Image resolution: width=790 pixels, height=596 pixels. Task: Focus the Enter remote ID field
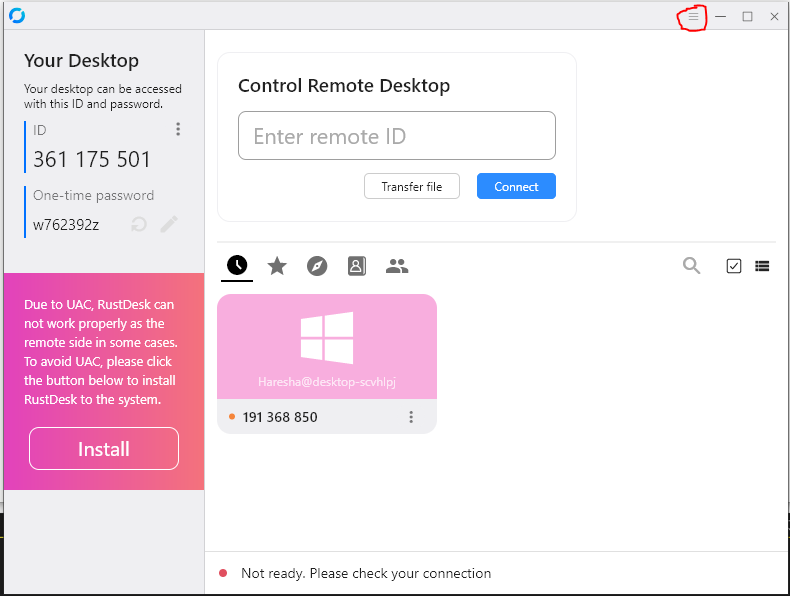396,136
